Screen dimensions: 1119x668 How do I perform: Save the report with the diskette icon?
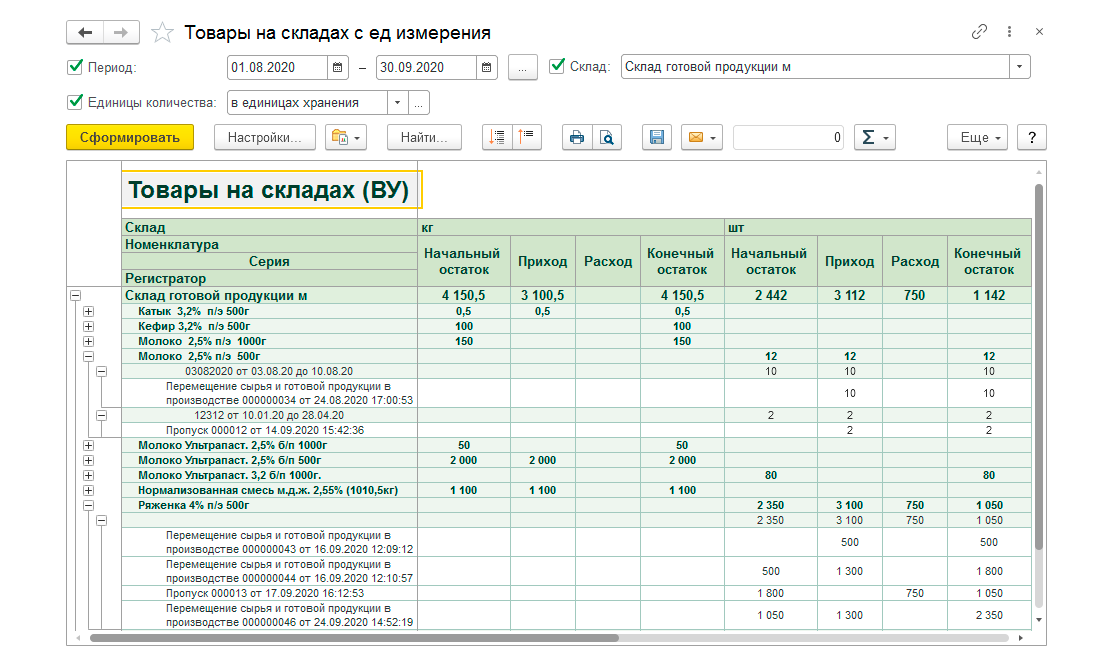point(657,138)
